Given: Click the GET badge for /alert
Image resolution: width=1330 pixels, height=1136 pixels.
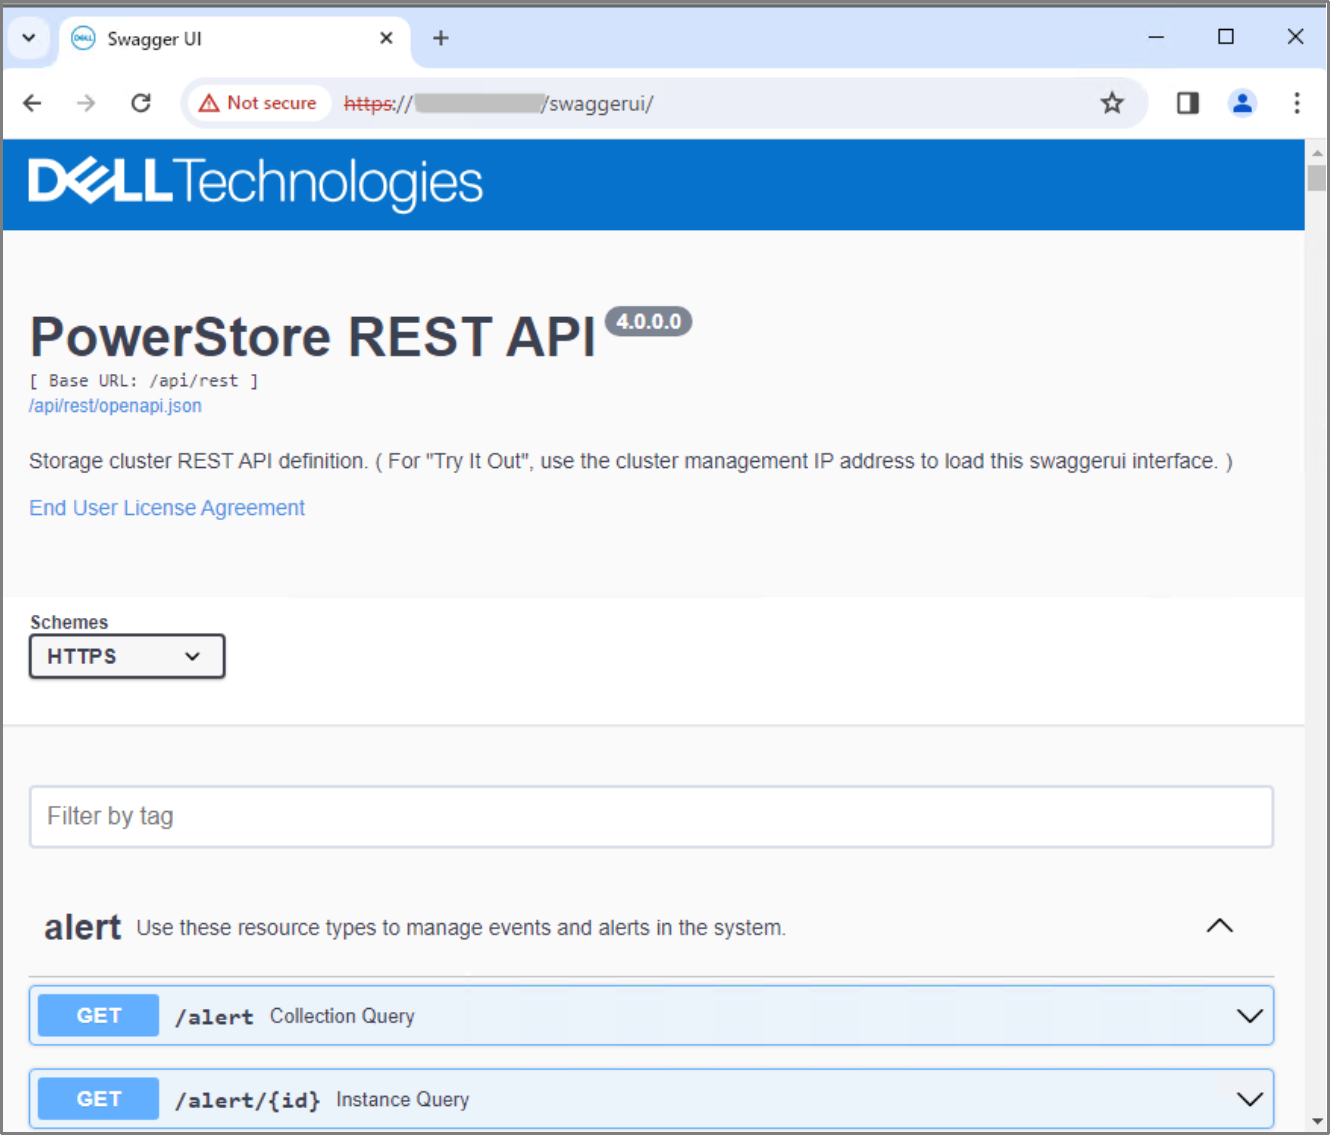Looking at the screenshot, I should point(98,1016).
